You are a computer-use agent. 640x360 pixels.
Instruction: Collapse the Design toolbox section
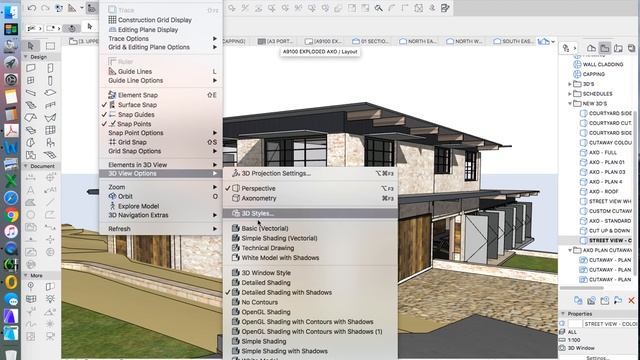click(x=26, y=57)
